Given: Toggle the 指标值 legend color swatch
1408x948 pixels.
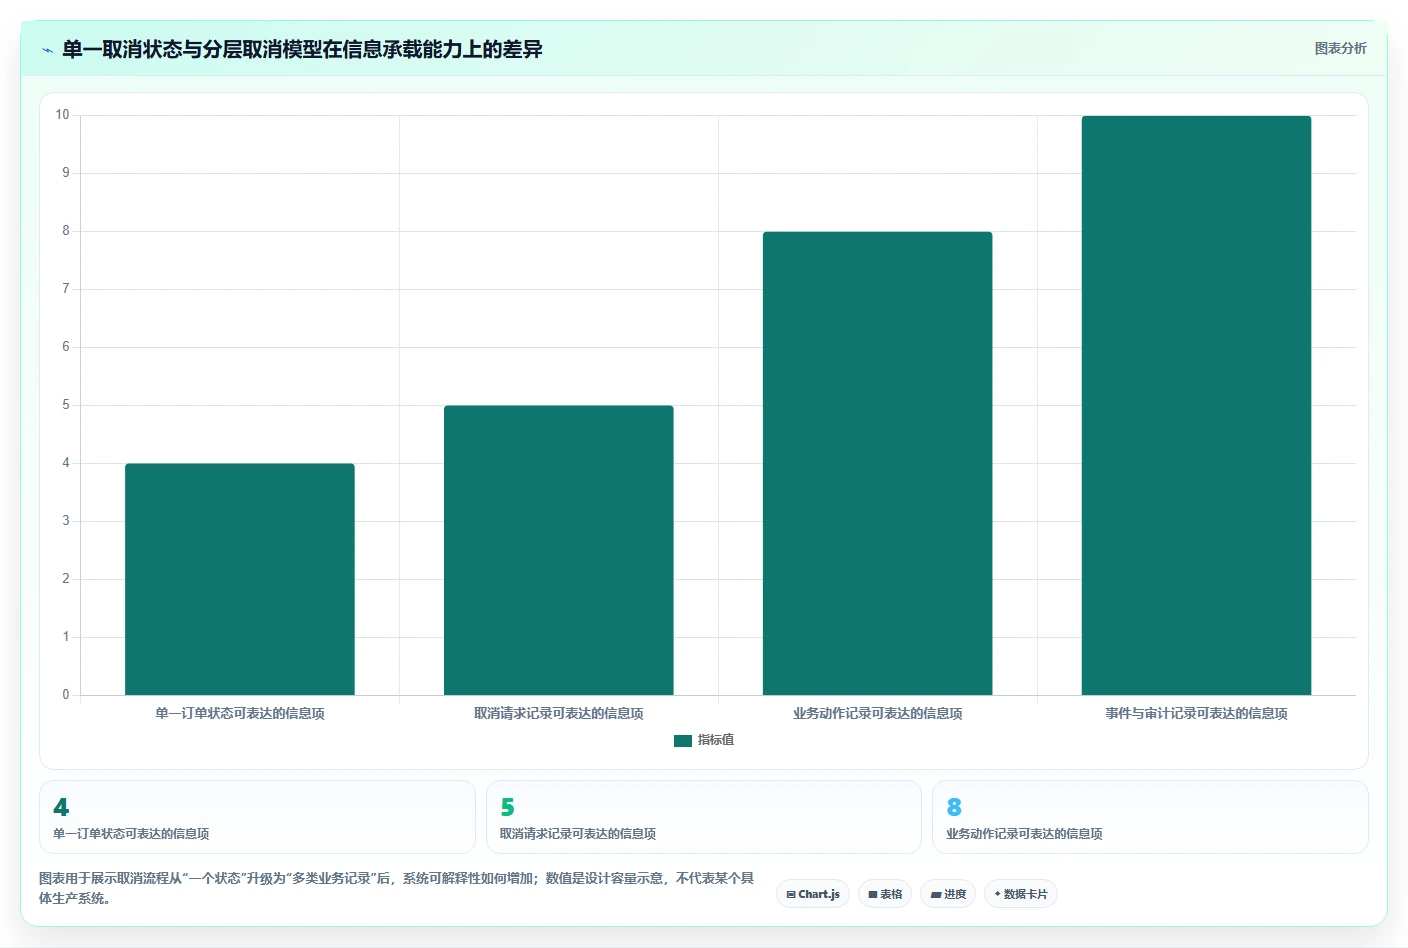Looking at the screenshot, I should pos(683,741).
